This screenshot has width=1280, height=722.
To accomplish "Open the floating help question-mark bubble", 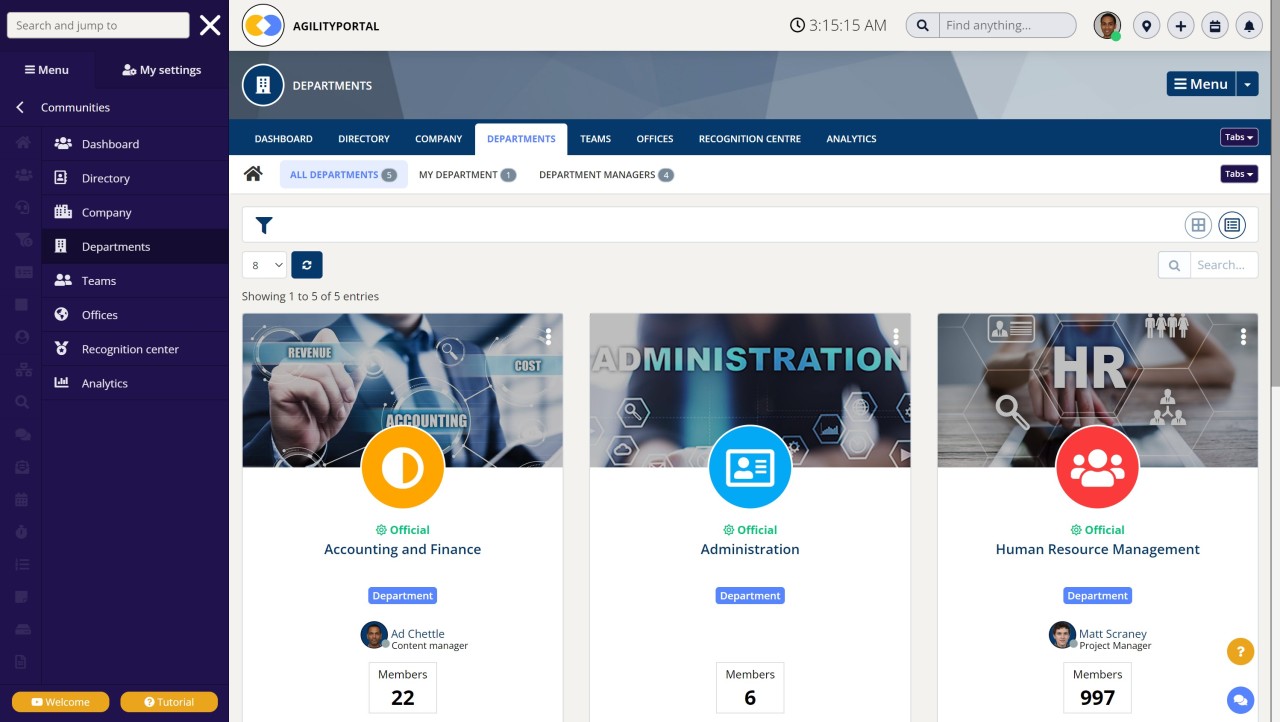I will [x=1240, y=651].
